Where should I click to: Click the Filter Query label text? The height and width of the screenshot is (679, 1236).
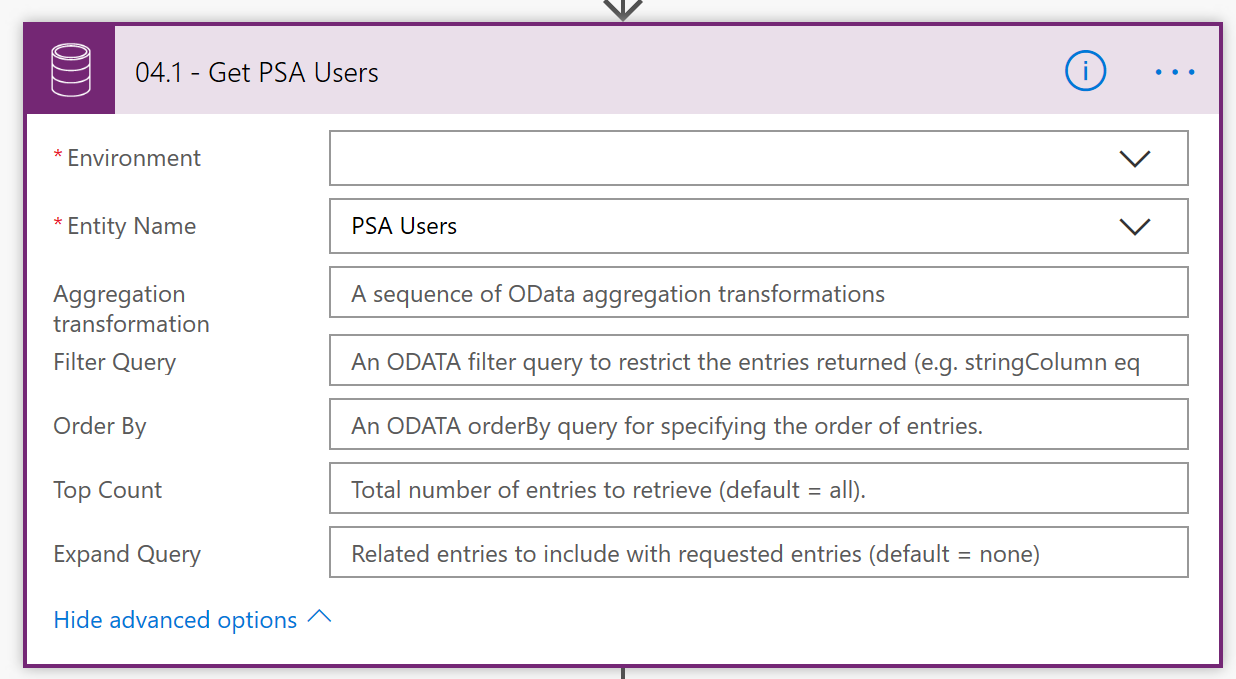pyautogui.click(x=114, y=362)
